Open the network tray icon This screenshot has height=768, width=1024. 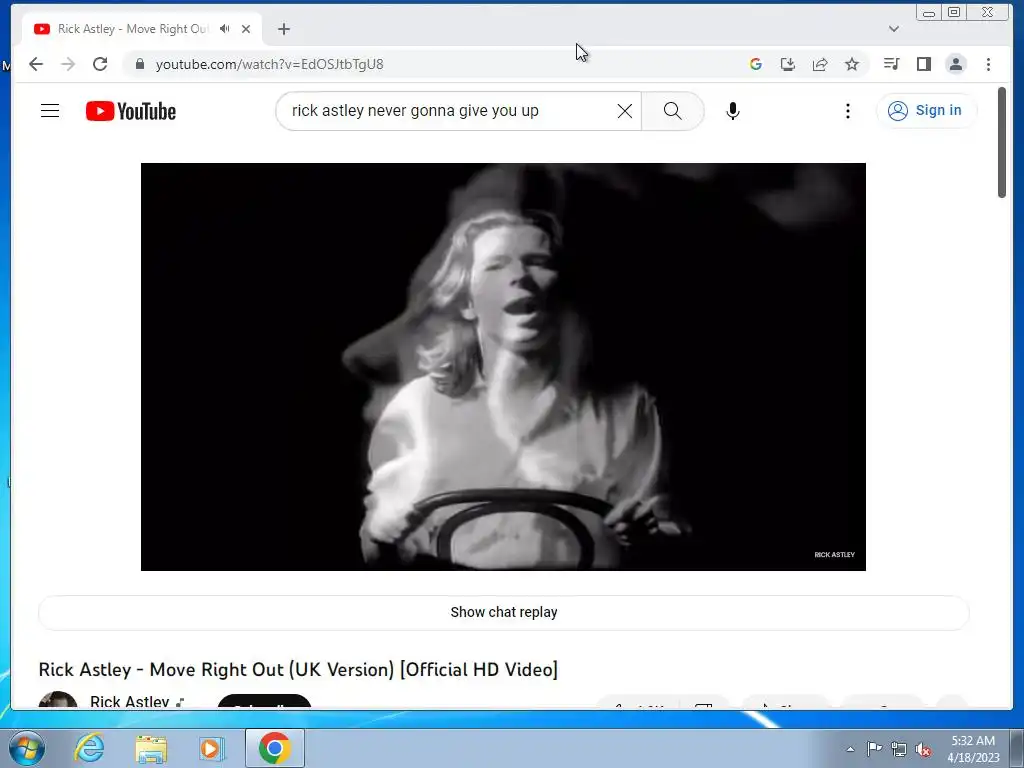899,749
